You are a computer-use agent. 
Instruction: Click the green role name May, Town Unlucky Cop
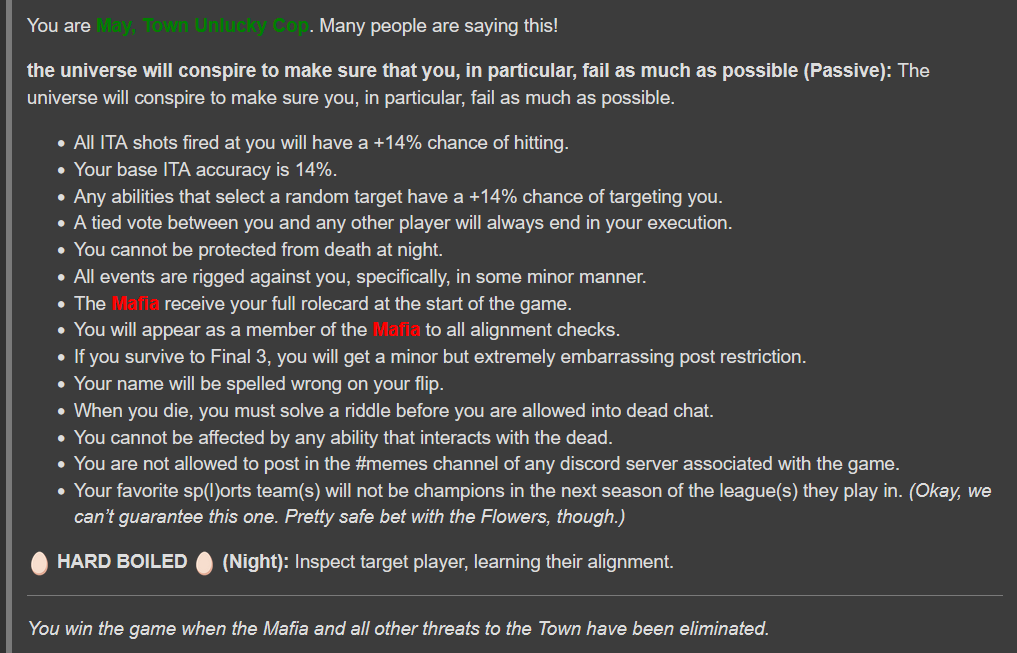[x=202, y=26]
